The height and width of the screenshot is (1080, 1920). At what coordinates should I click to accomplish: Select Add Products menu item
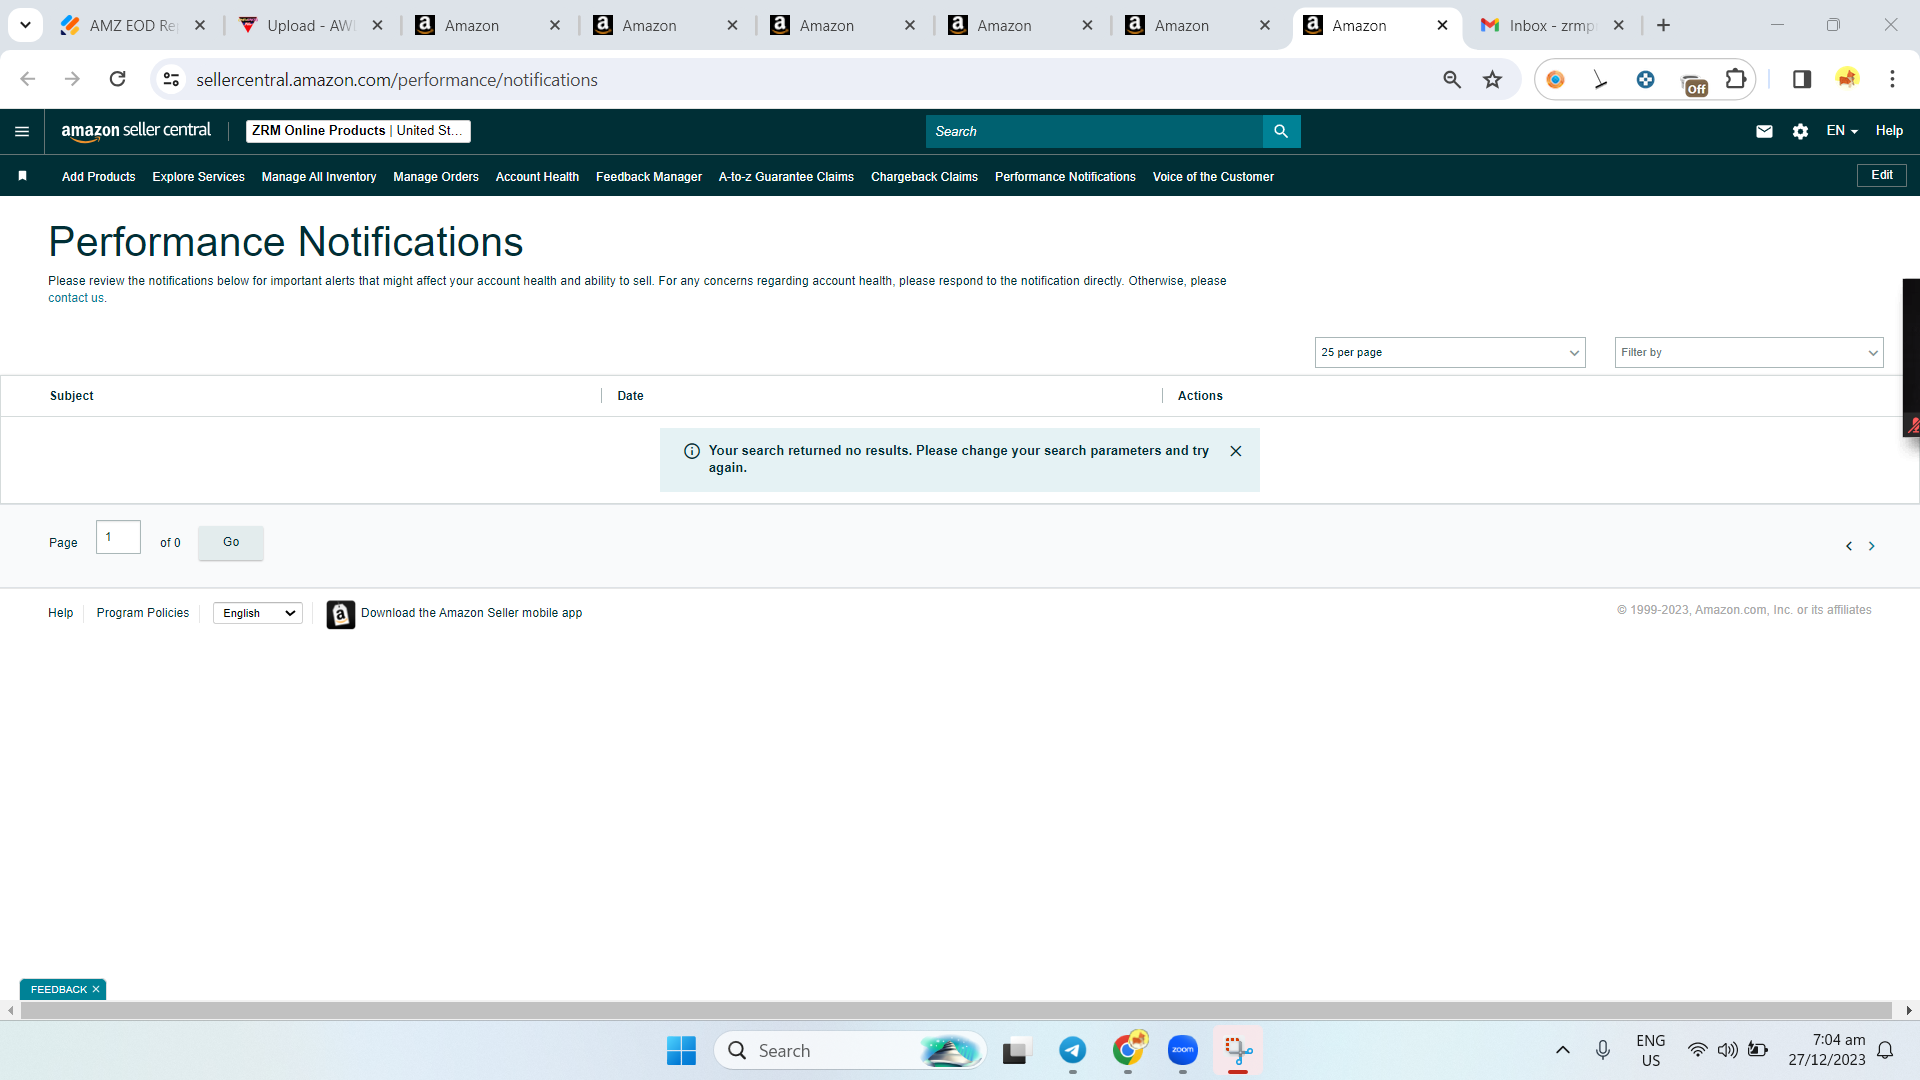coord(98,177)
